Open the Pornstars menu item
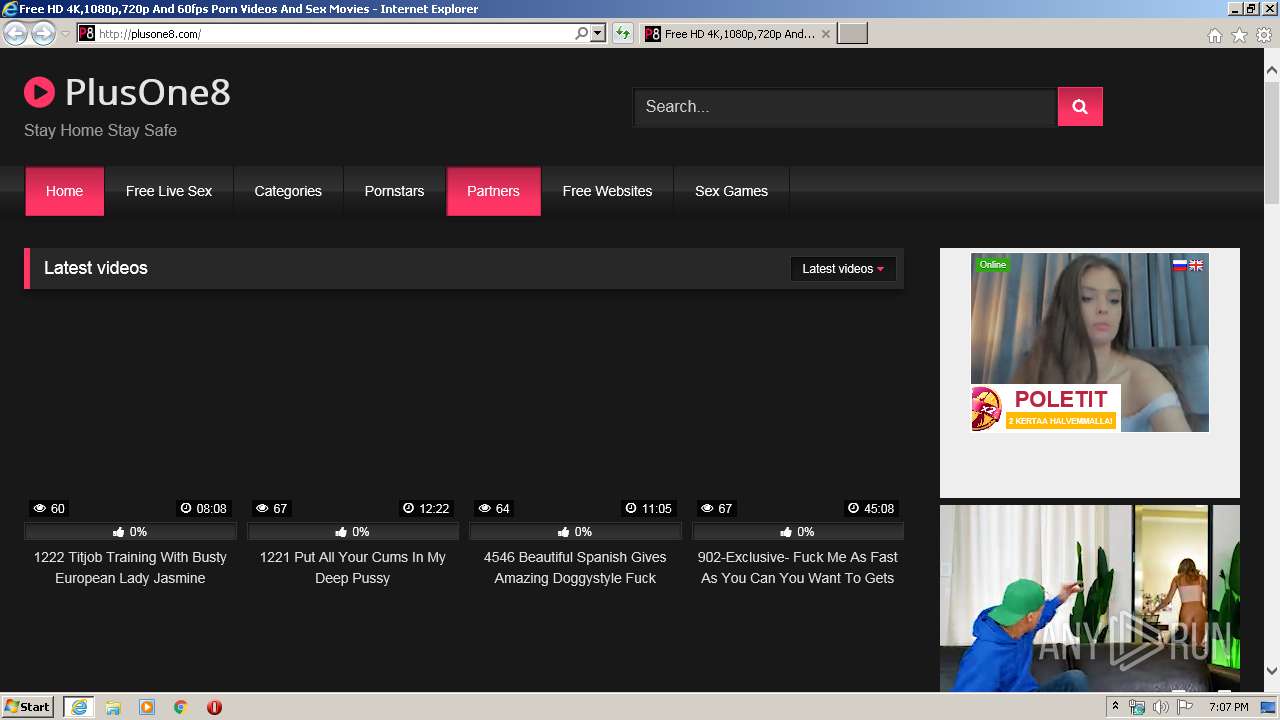Viewport: 1280px width, 720px height. point(394,191)
